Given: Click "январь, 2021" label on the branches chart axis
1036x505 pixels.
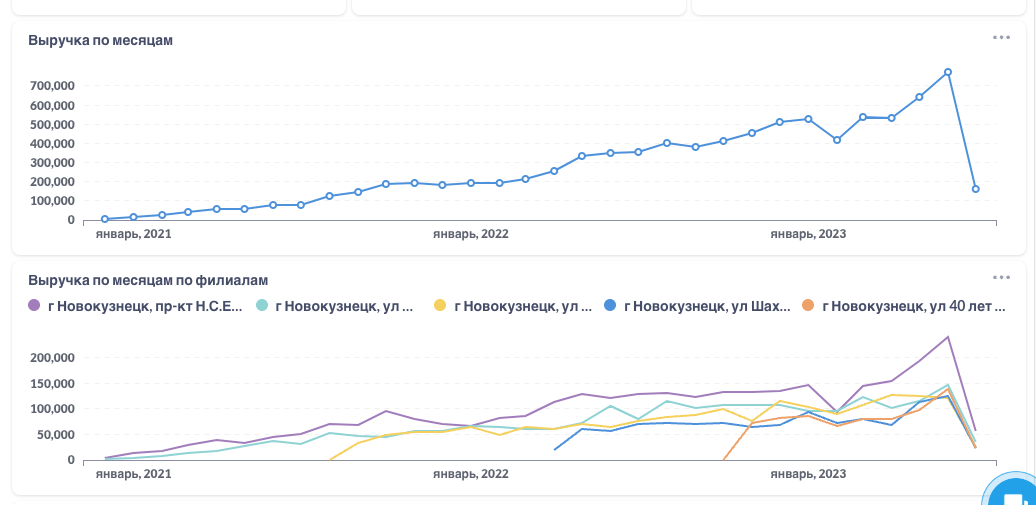Looking at the screenshot, I should click(133, 474).
